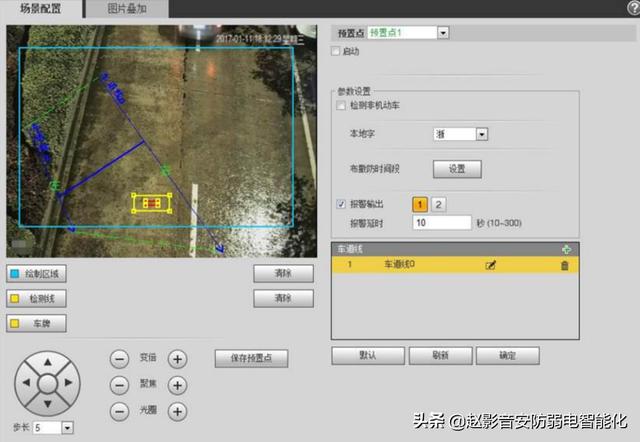Expand the 本地字 province dropdown
640x442 pixels.
click(x=482, y=134)
